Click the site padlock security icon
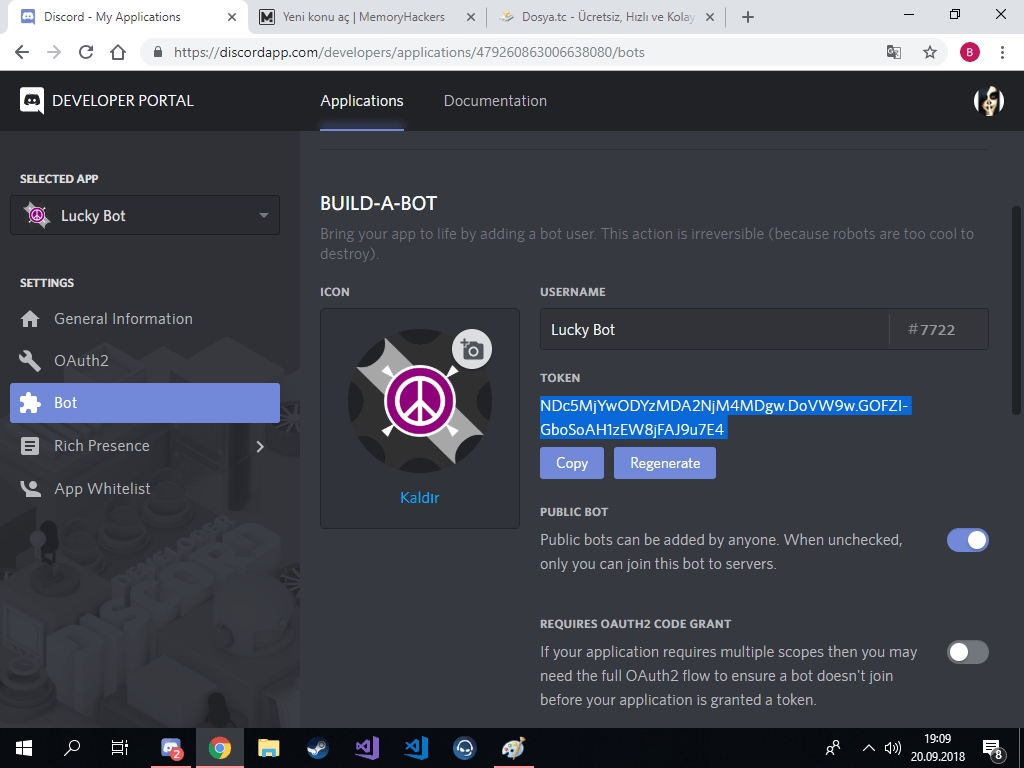Screen dimensions: 1024x768 click(157, 52)
